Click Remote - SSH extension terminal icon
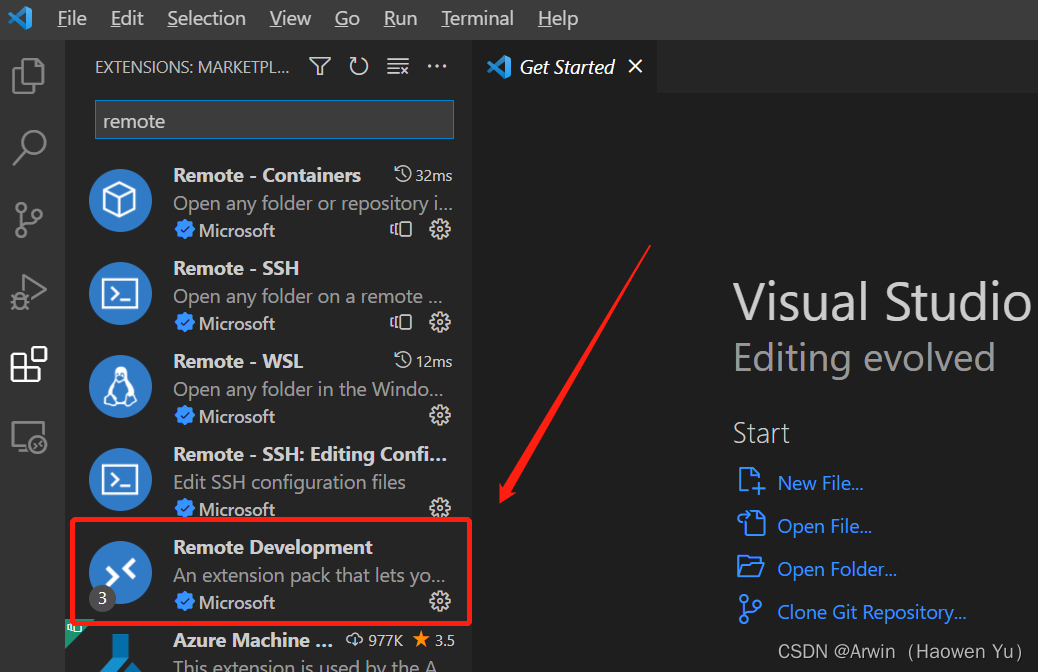Screen dimensions: 1038x672 (120, 293)
